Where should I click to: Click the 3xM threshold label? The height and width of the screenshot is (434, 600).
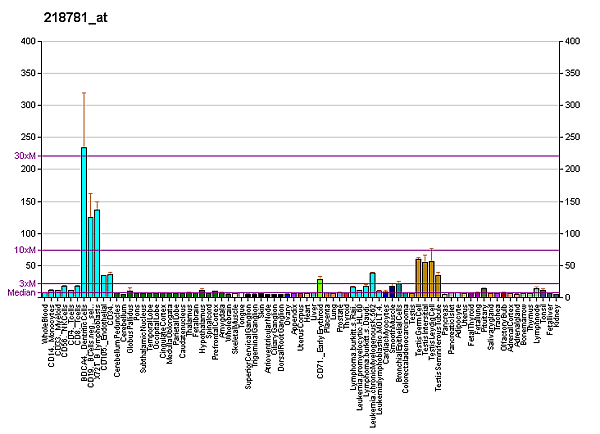pos(28,284)
